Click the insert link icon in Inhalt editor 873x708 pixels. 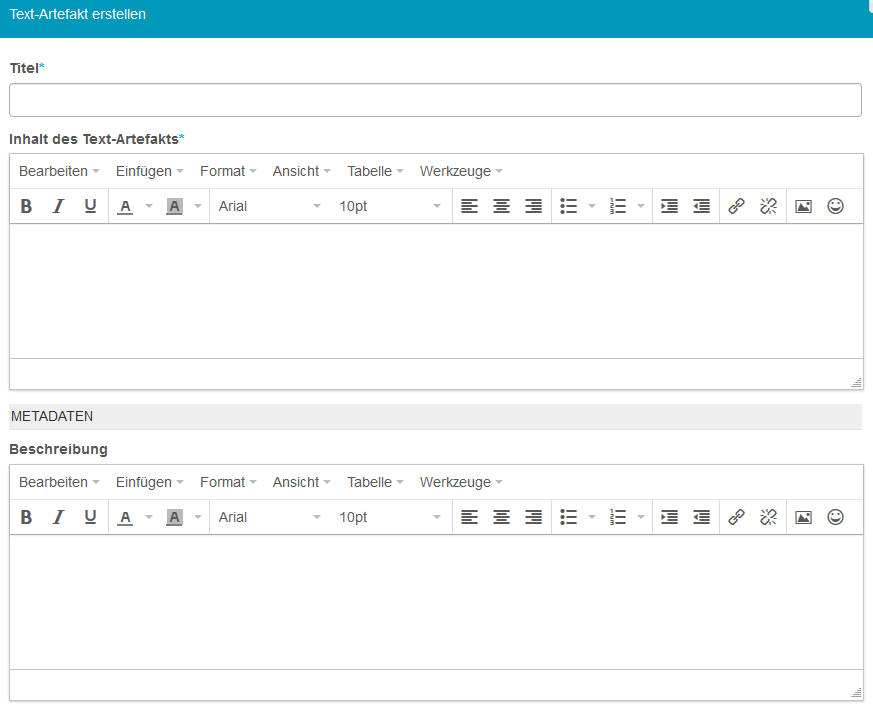click(736, 206)
